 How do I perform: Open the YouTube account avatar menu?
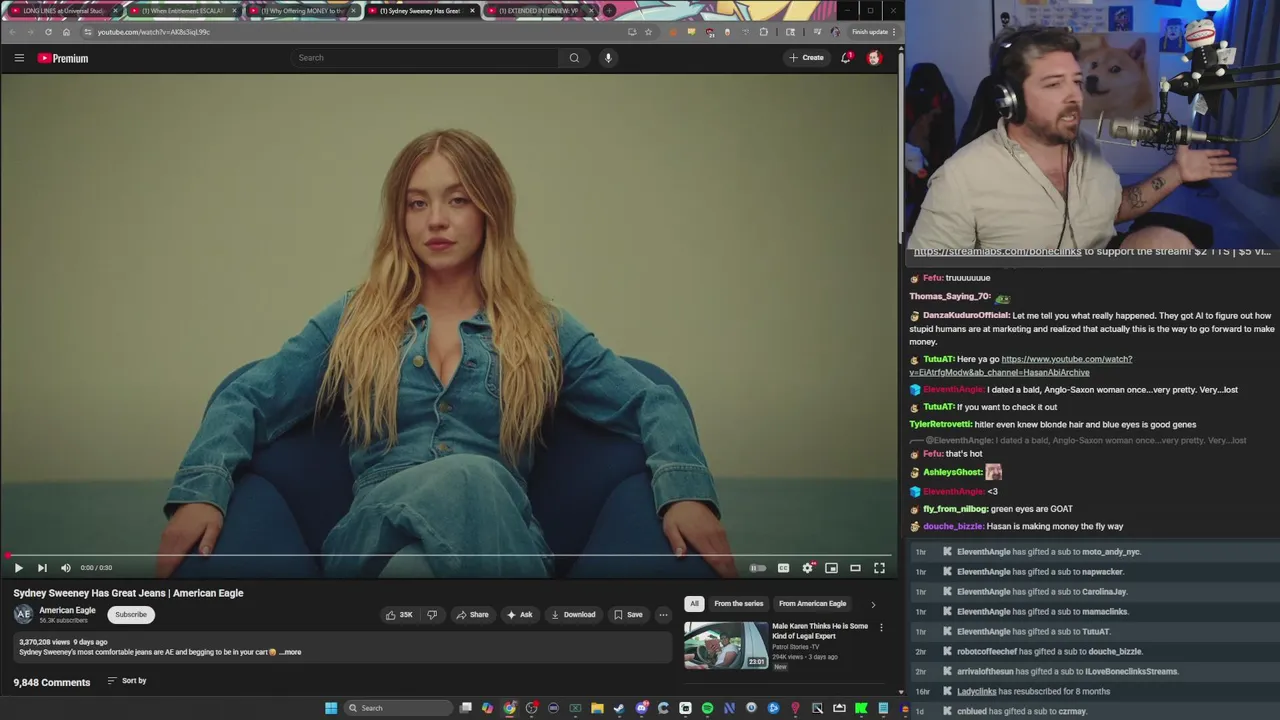[x=874, y=58]
